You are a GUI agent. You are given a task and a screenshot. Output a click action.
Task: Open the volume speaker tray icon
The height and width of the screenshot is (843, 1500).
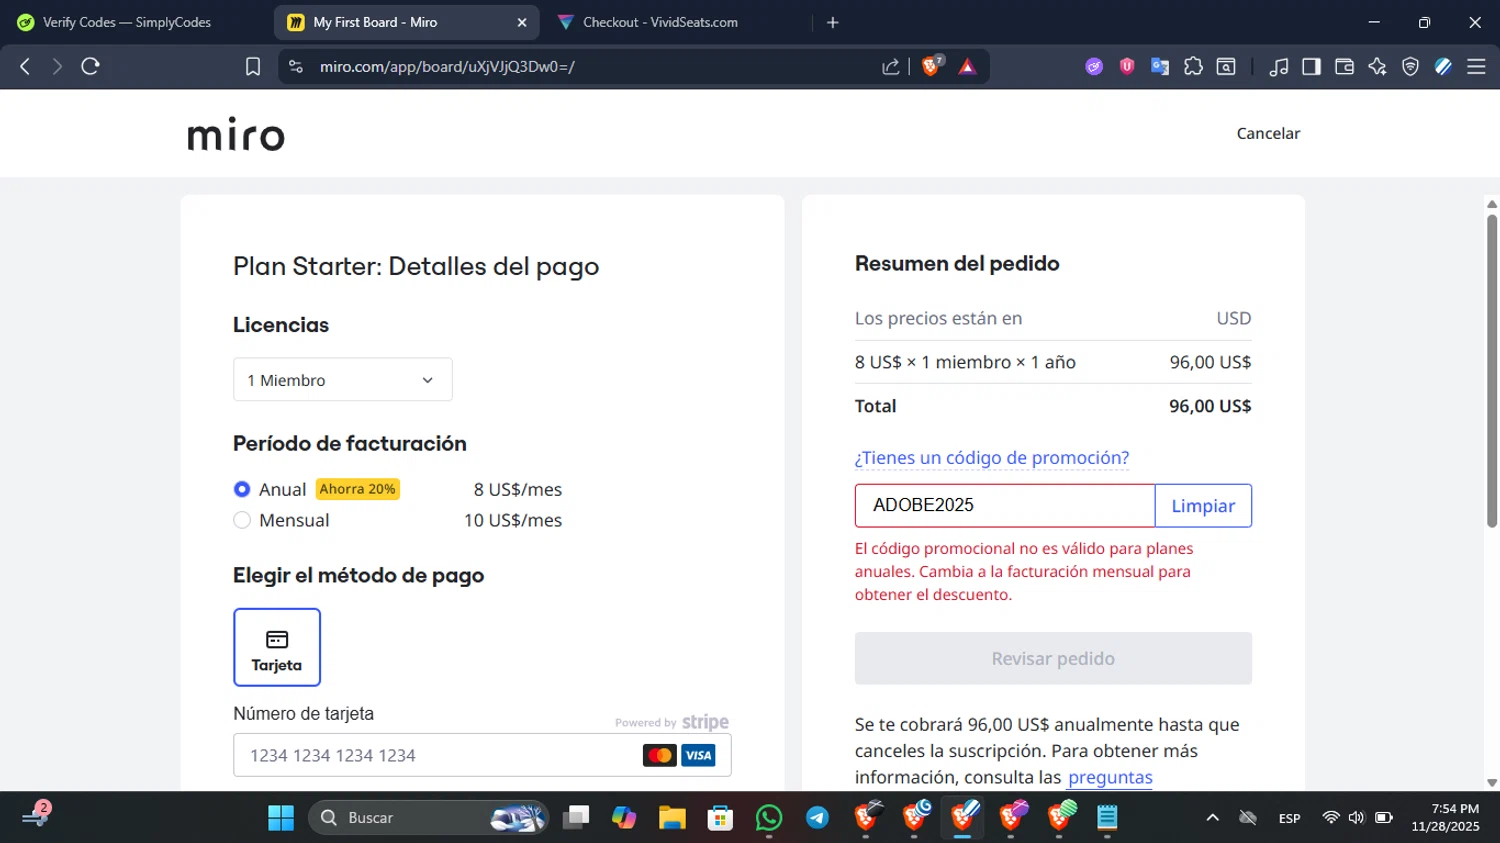click(x=1356, y=818)
